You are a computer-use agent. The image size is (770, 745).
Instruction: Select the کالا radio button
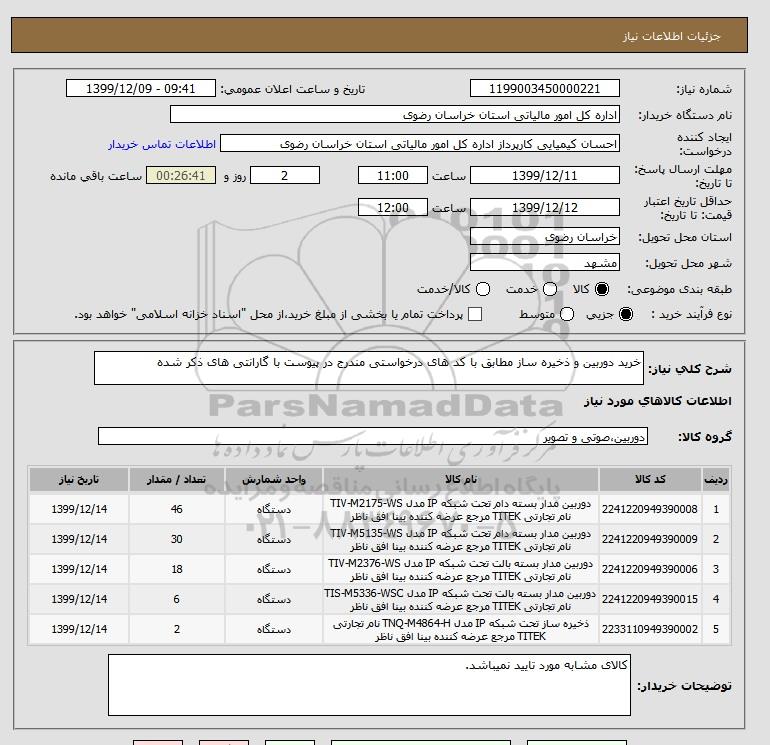[x=602, y=289]
